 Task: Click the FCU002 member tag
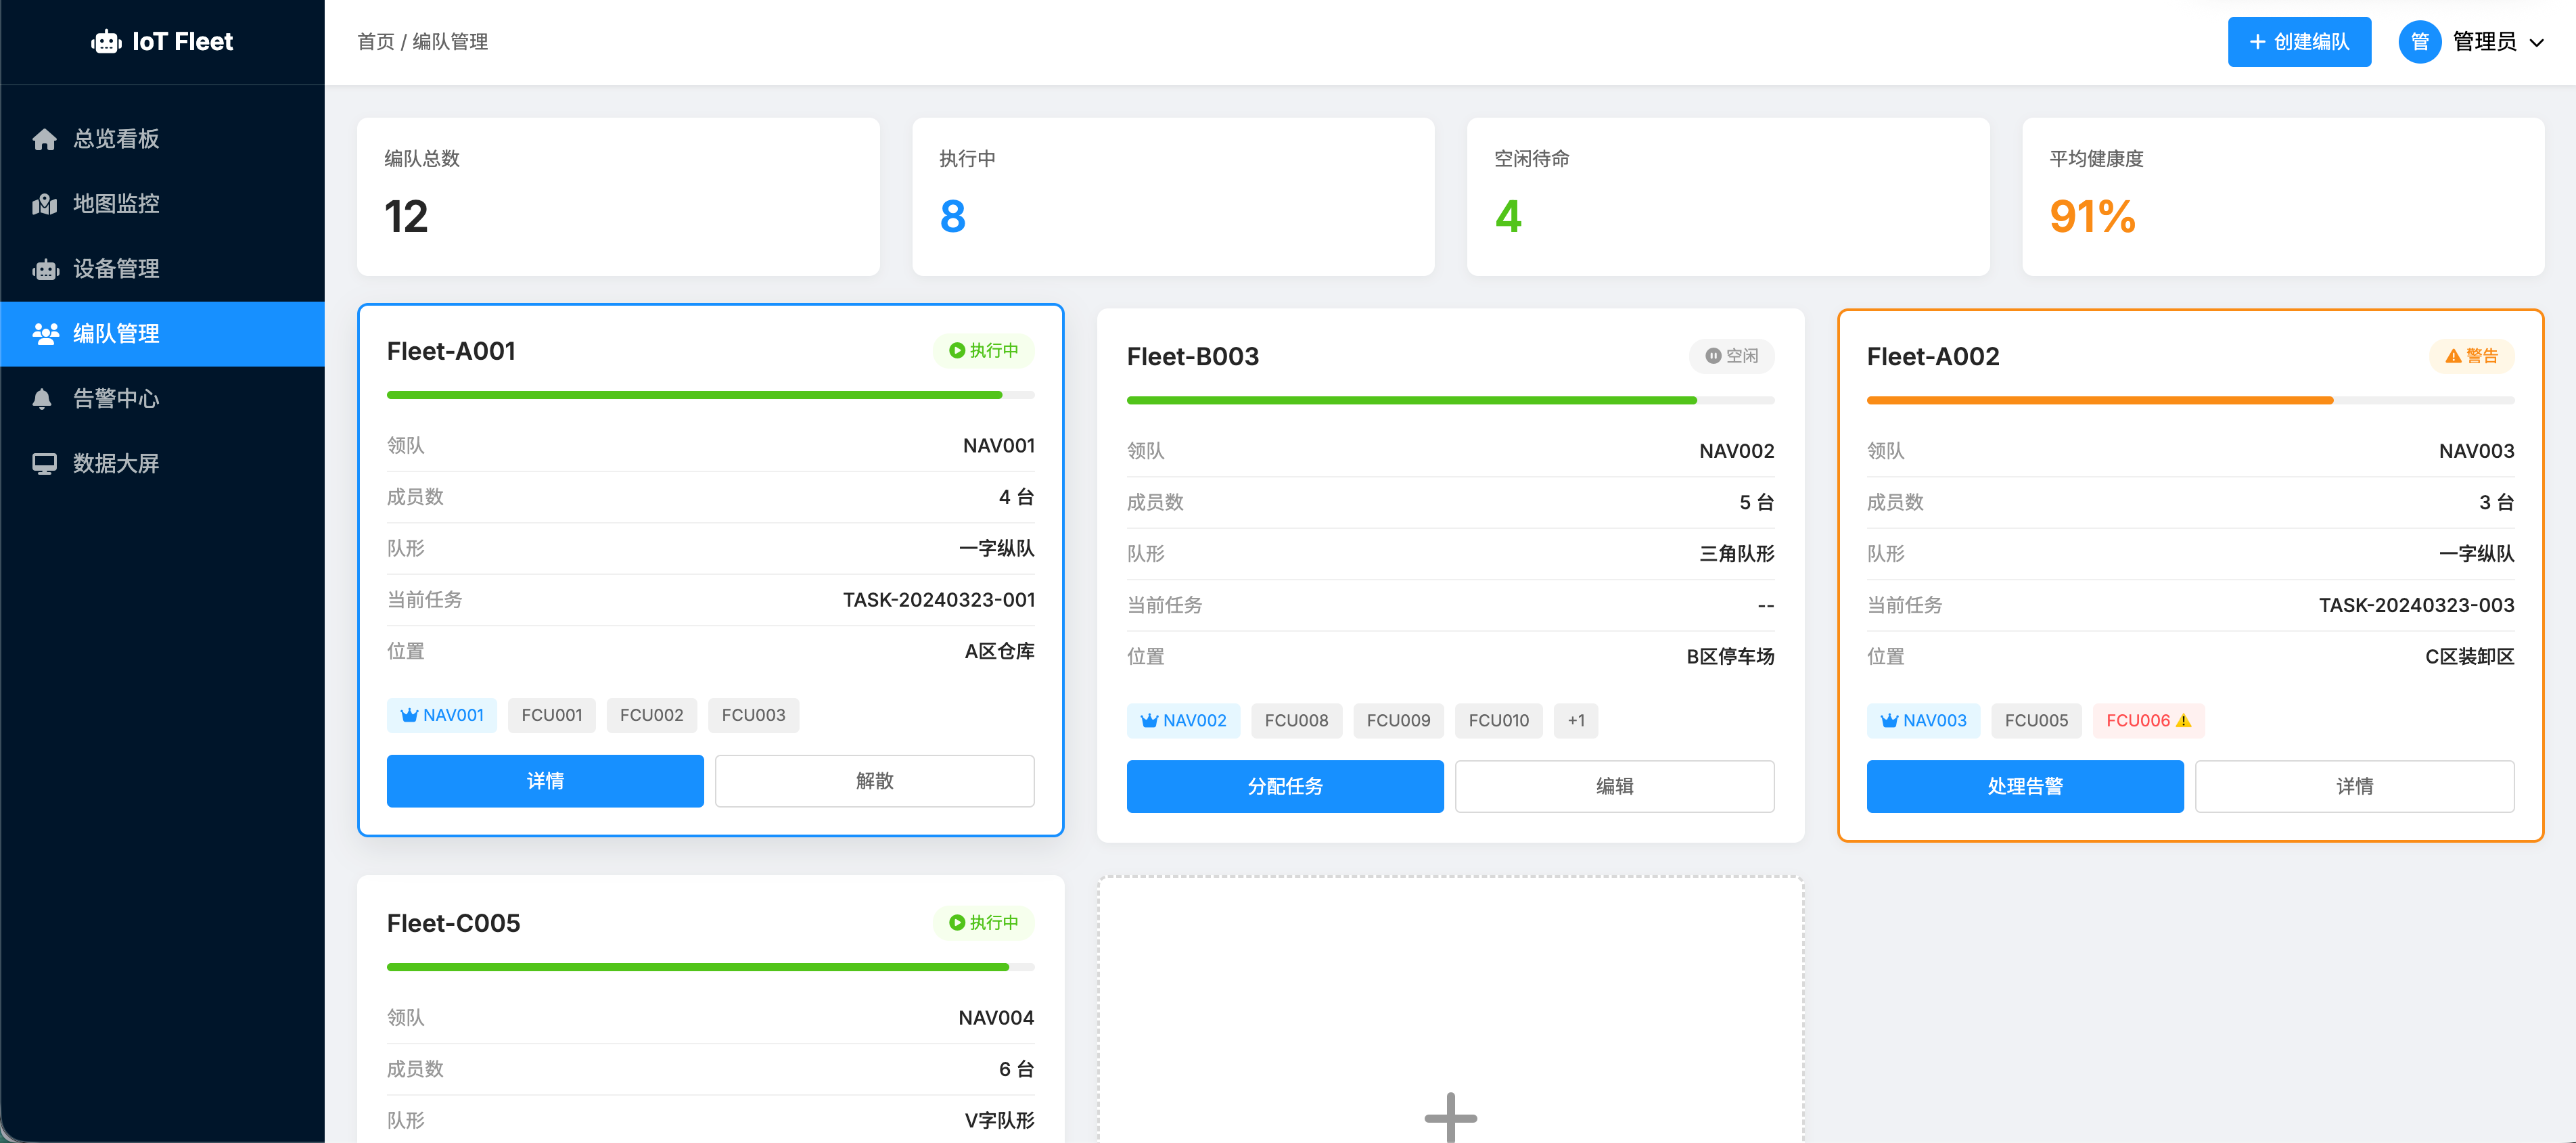(652, 715)
